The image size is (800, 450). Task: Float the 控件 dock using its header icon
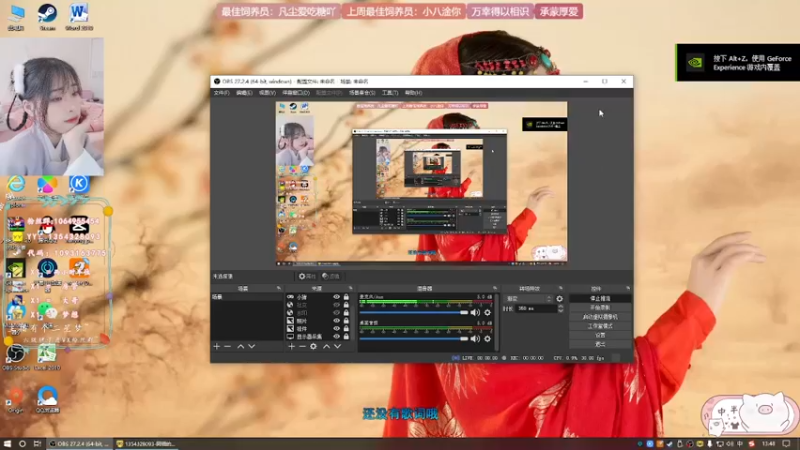628,288
